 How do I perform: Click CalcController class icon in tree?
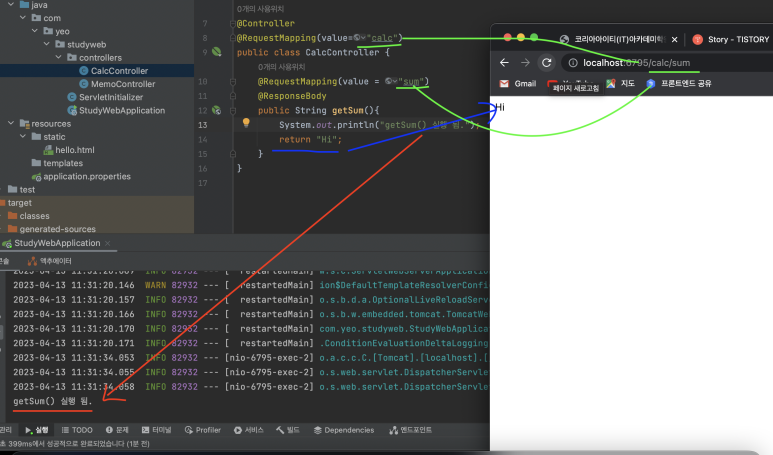click(84, 71)
